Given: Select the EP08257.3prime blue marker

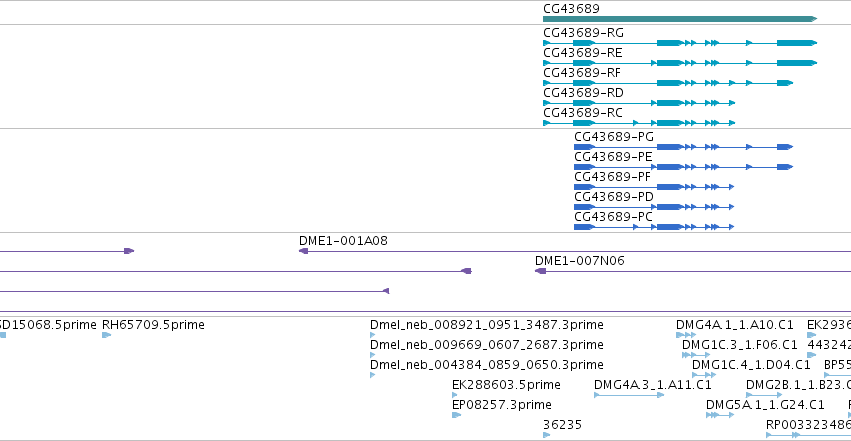Looking at the screenshot, I should [x=456, y=416].
